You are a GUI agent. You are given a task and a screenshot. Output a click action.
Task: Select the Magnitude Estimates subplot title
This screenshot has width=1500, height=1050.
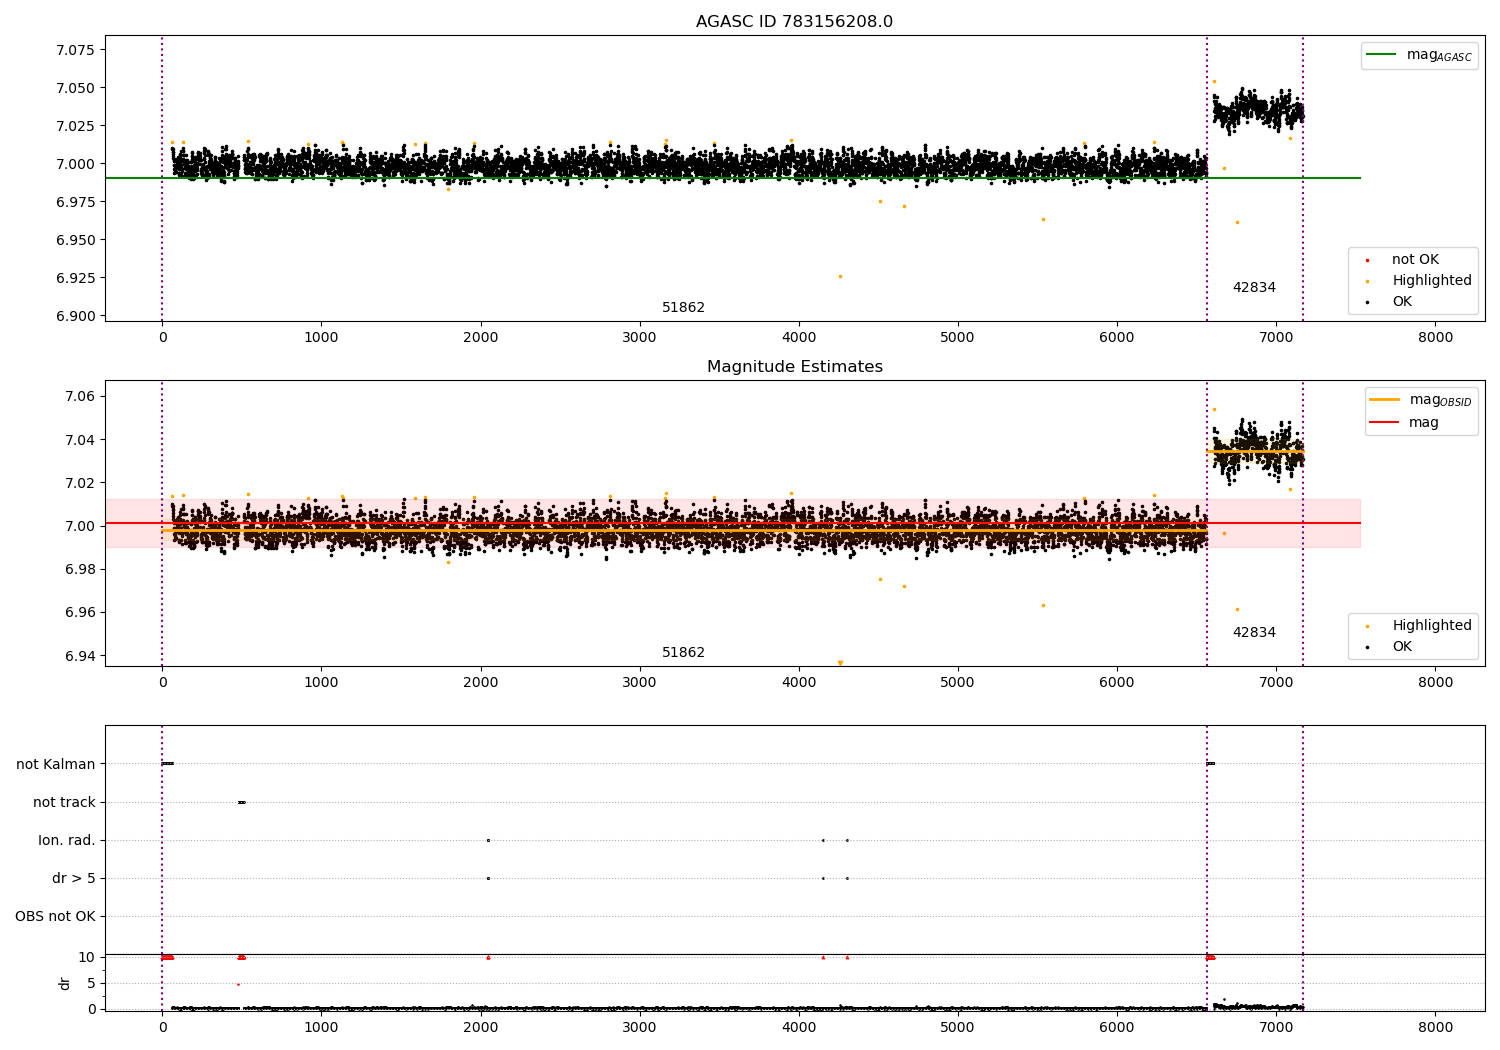tap(794, 367)
